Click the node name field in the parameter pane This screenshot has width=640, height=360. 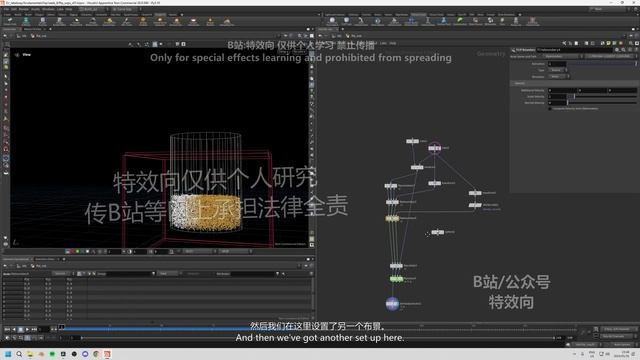pyautogui.click(x=574, y=50)
